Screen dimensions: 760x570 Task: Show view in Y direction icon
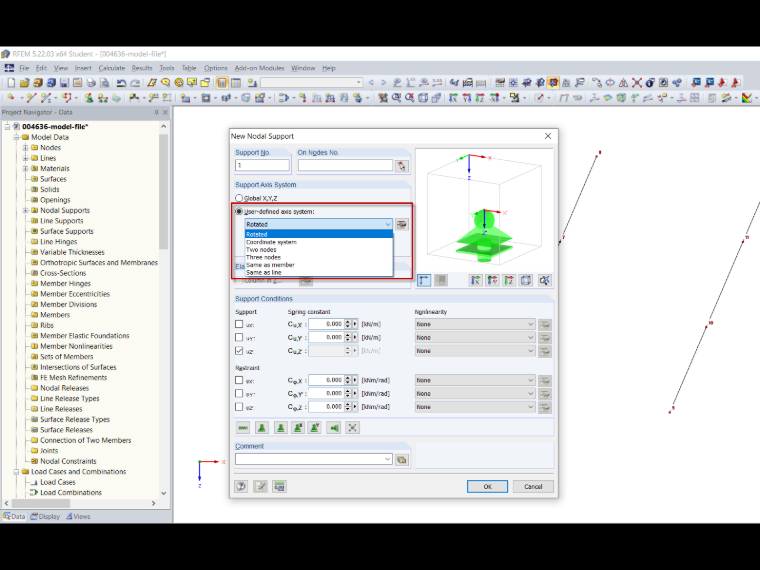point(492,280)
